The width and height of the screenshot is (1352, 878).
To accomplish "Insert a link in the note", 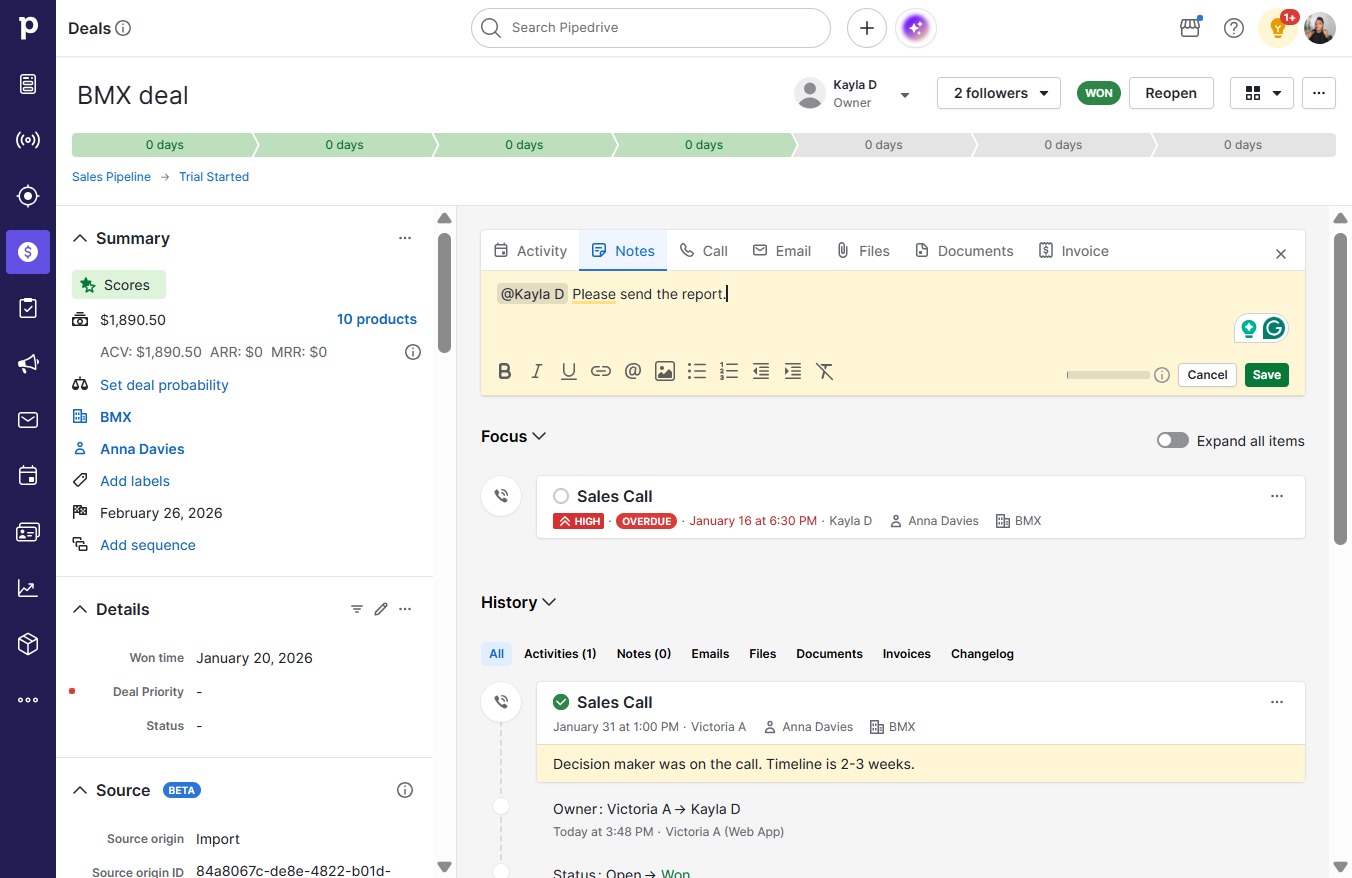I will [x=601, y=372].
